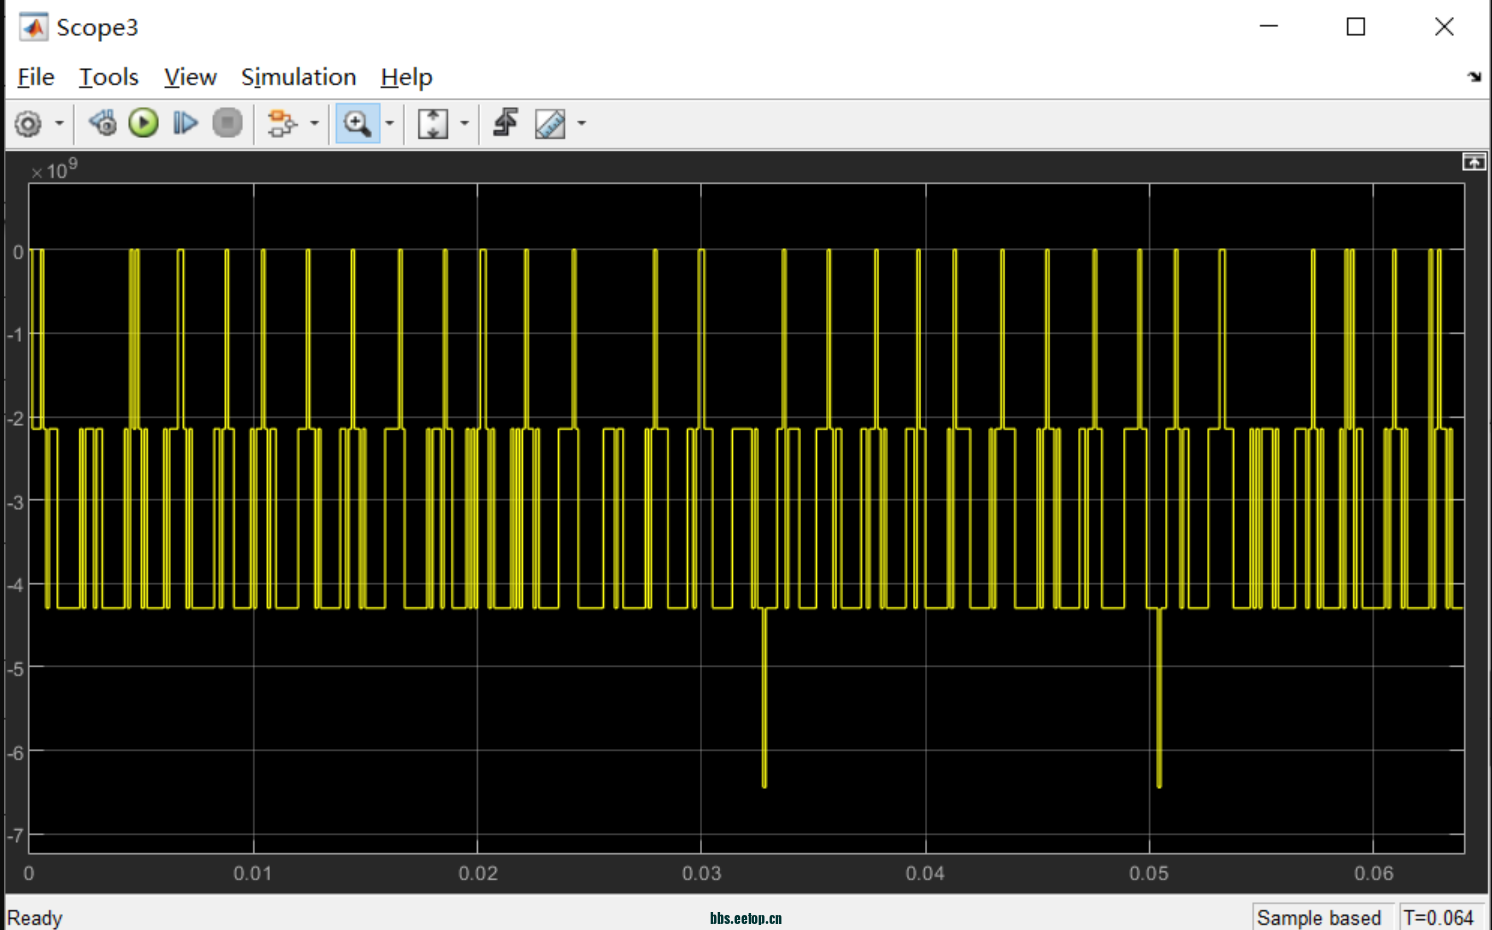This screenshot has height=930, width=1492.
Task: Run the simulation with the play button
Action: (x=144, y=123)
